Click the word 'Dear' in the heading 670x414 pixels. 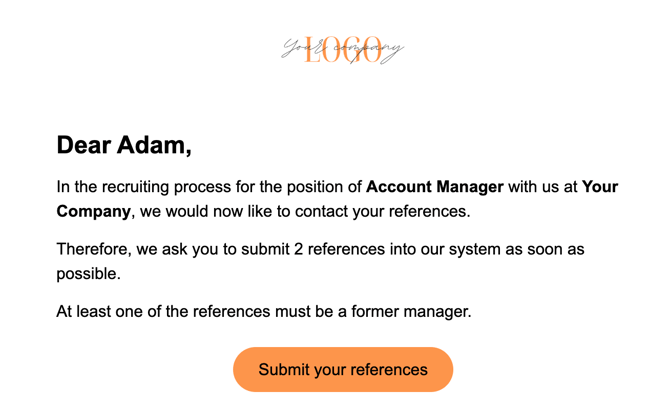84,146
